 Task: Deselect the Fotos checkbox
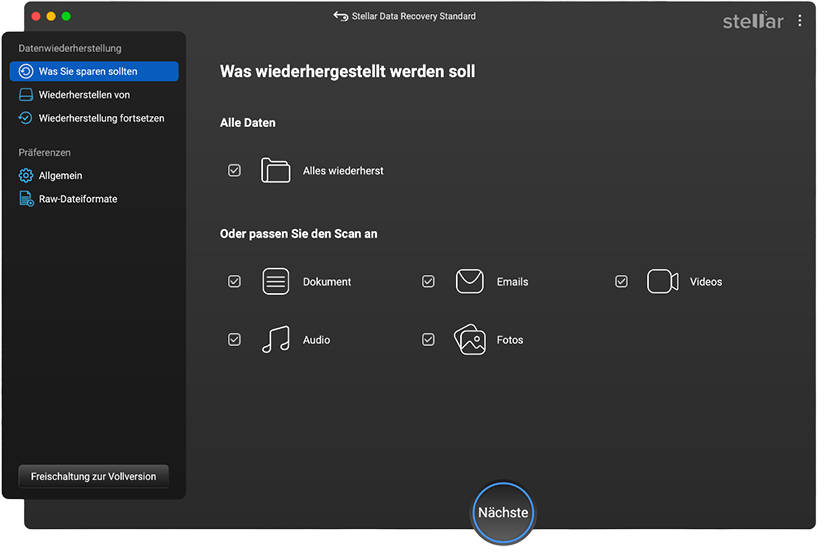(x=428, y=340)
